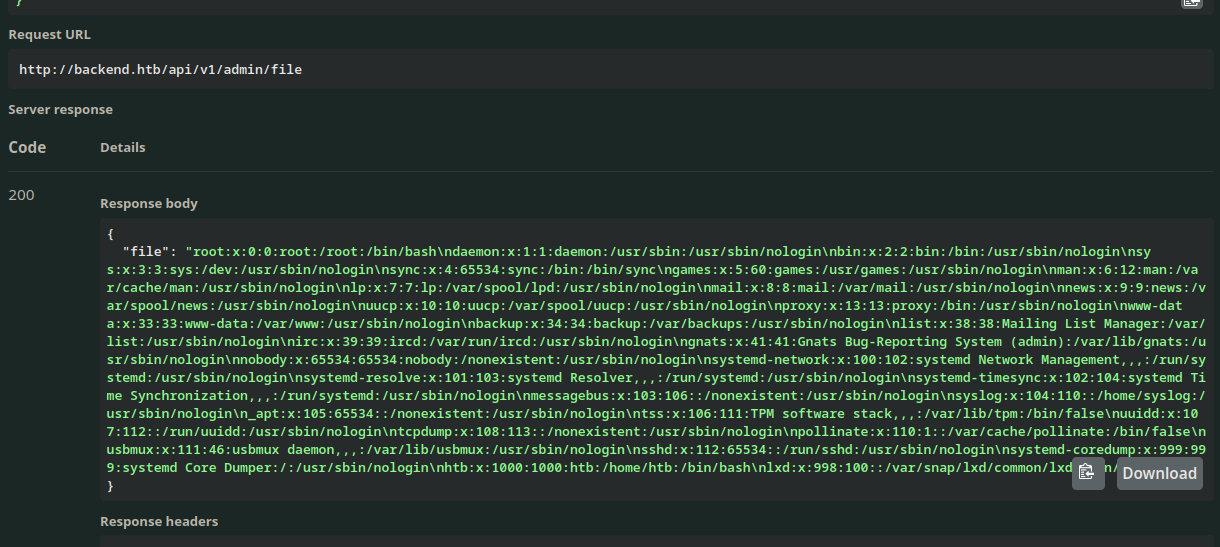The image size is (1220, 547).
Task: Download the response body
Action: (x=1159, y=473)
